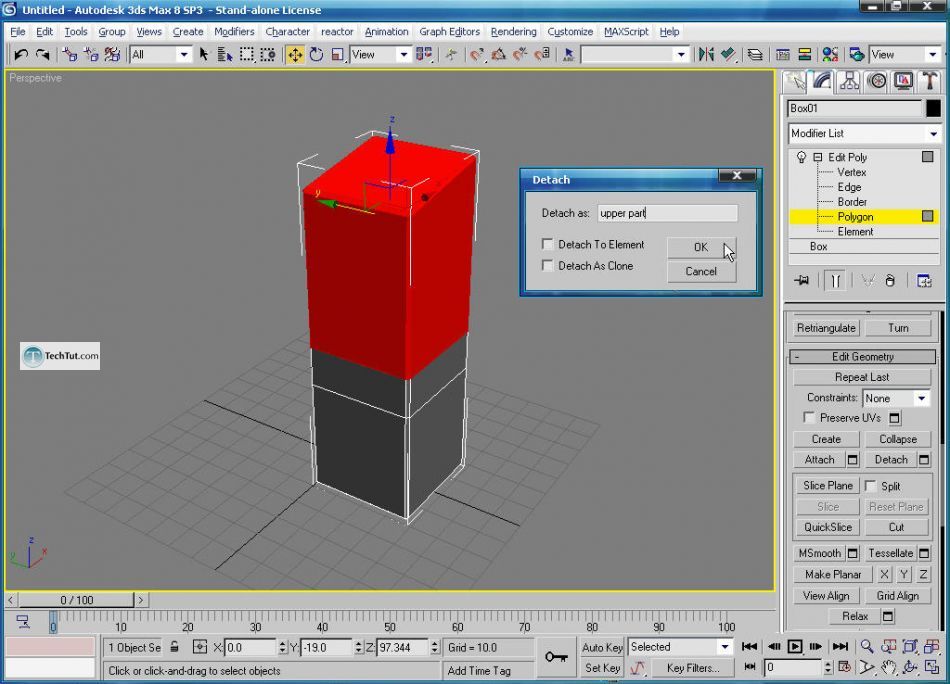Open the Create command panel
The width and height of the screenshot is (950, 684).
click(793, 81)
